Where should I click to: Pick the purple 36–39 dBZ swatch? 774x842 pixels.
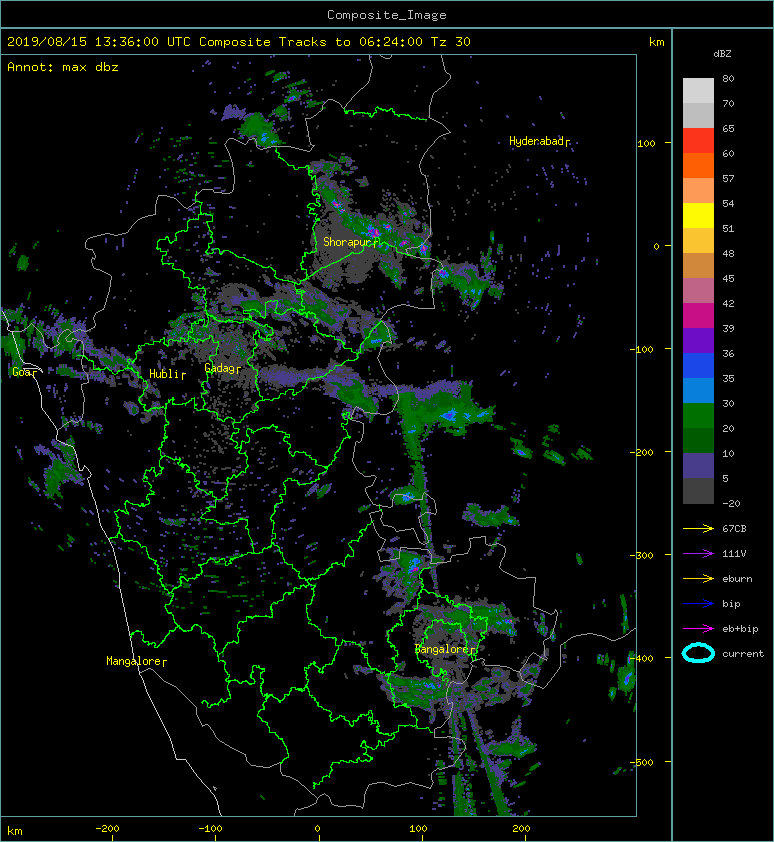[x=698, y=340]
